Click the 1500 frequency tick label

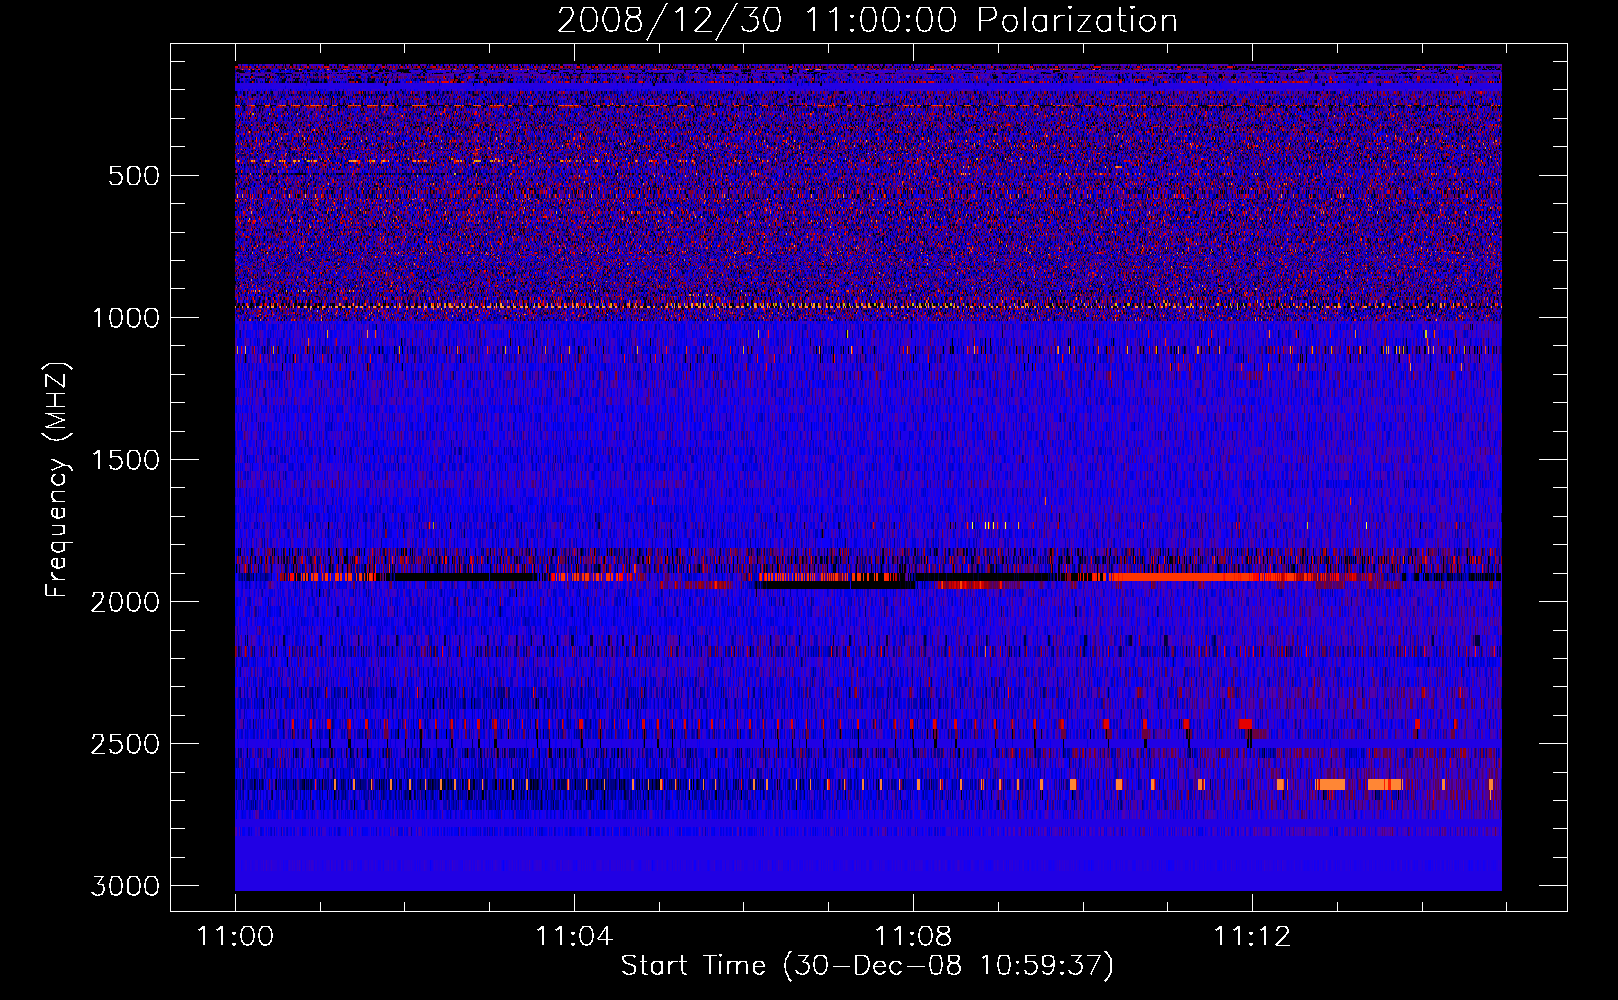tap(125, 460)
